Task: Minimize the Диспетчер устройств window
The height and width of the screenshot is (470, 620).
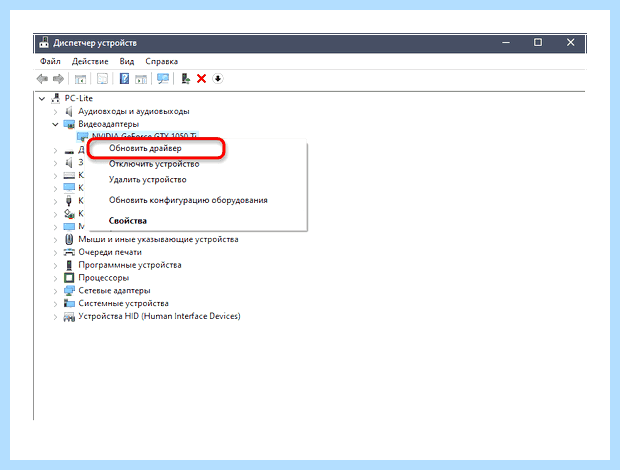Action: tap(506, 42)
